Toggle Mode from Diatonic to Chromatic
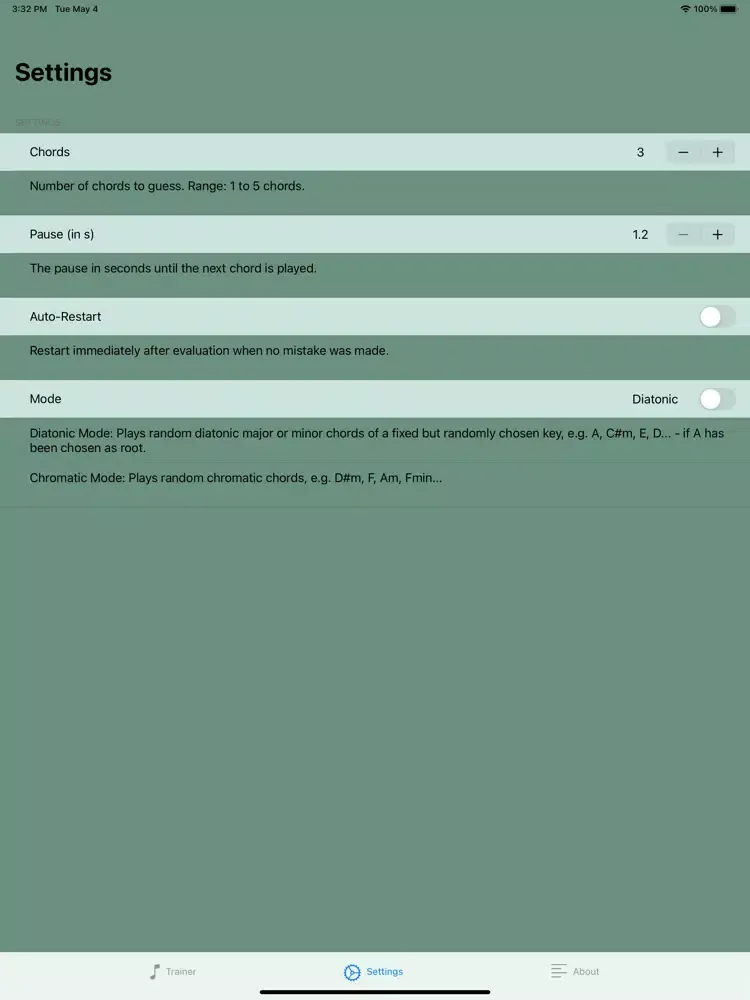 pos(717,399)
